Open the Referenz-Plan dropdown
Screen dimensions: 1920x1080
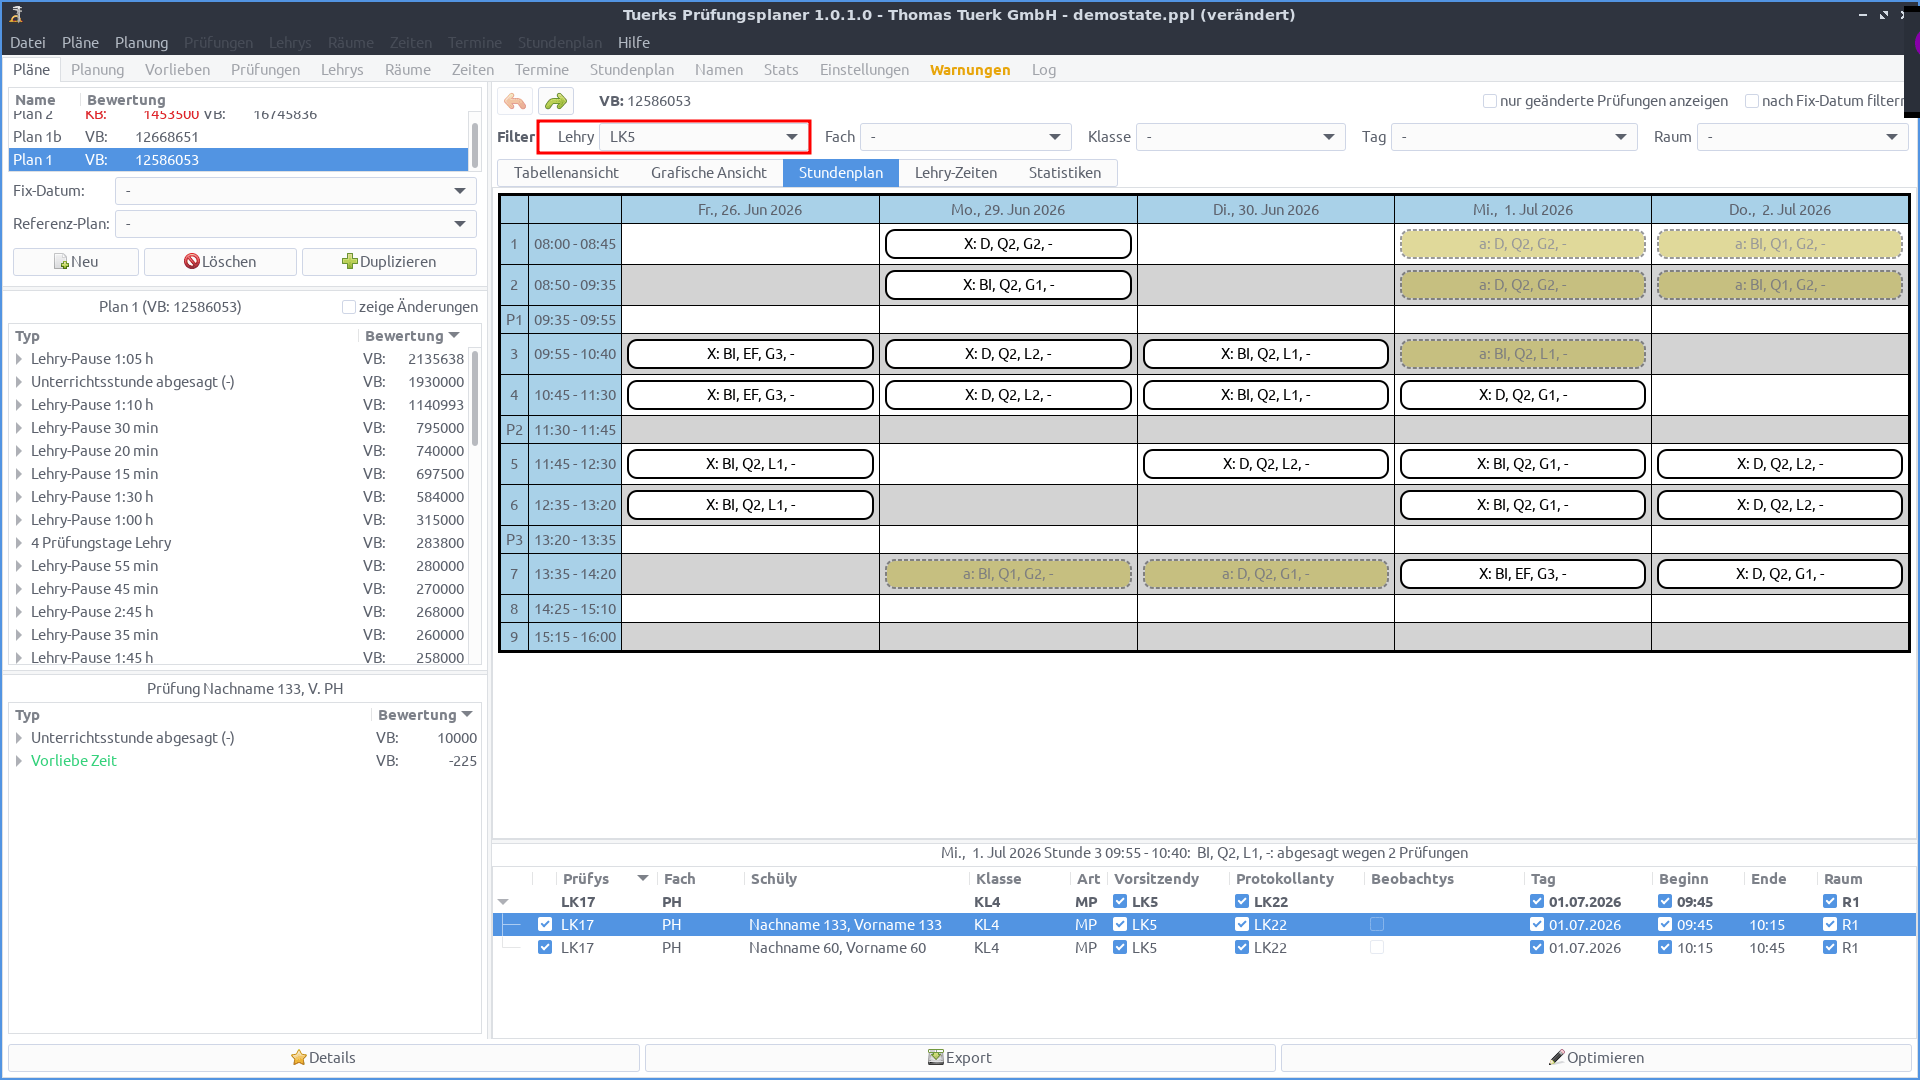pos(295,224)
